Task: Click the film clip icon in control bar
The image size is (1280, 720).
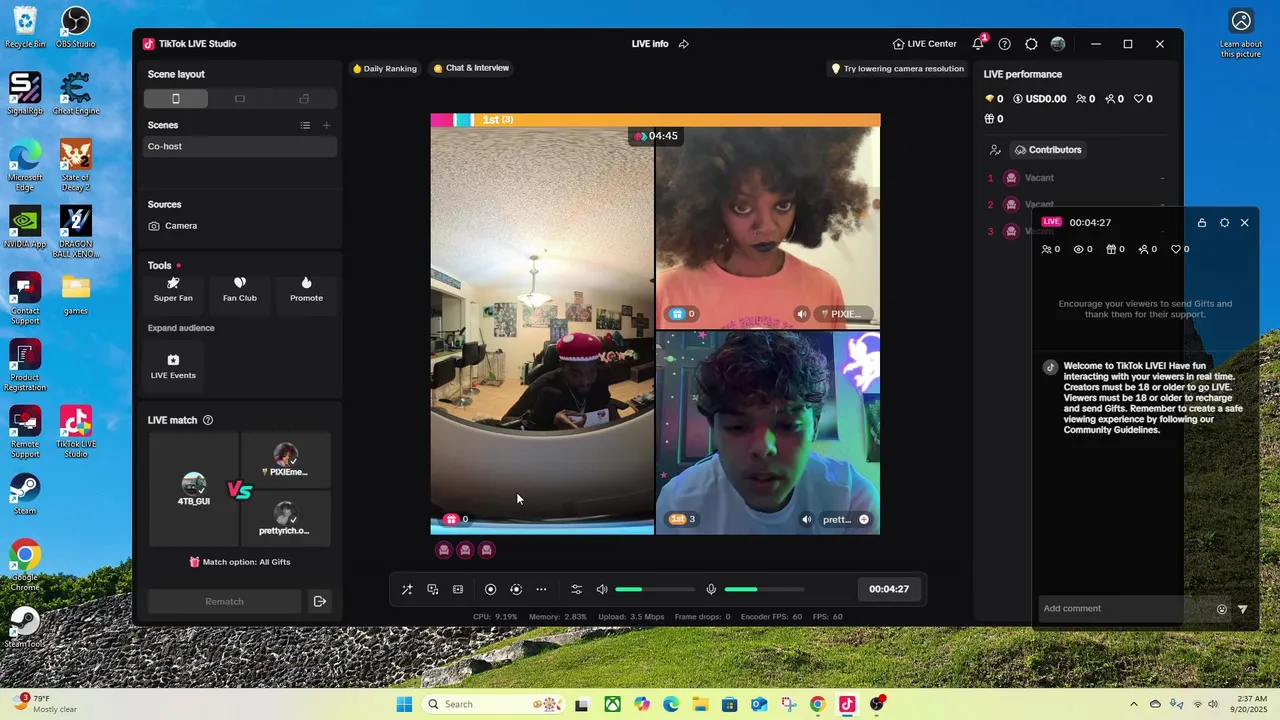Action: click(x=458, y=590)
